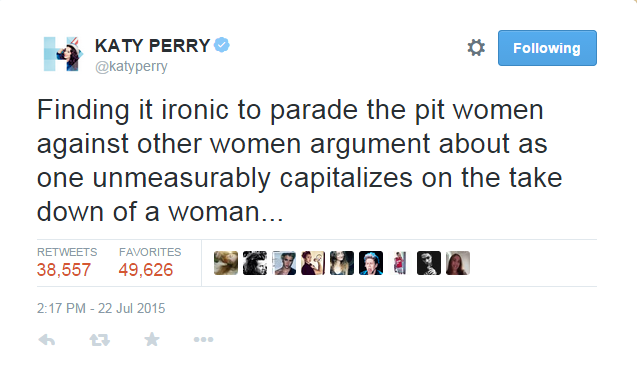
Task: Open Katy Perry's profile avatar
Action: click(63, 54)
